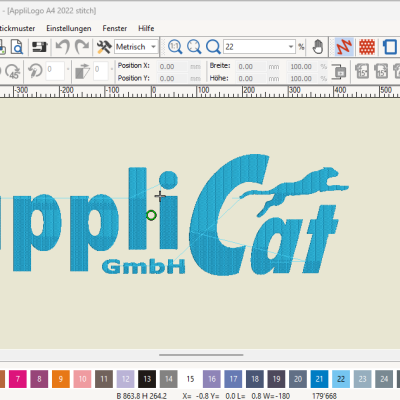Redo the last action
Viewport: 400px width, 400px height.
pos(82,47)
